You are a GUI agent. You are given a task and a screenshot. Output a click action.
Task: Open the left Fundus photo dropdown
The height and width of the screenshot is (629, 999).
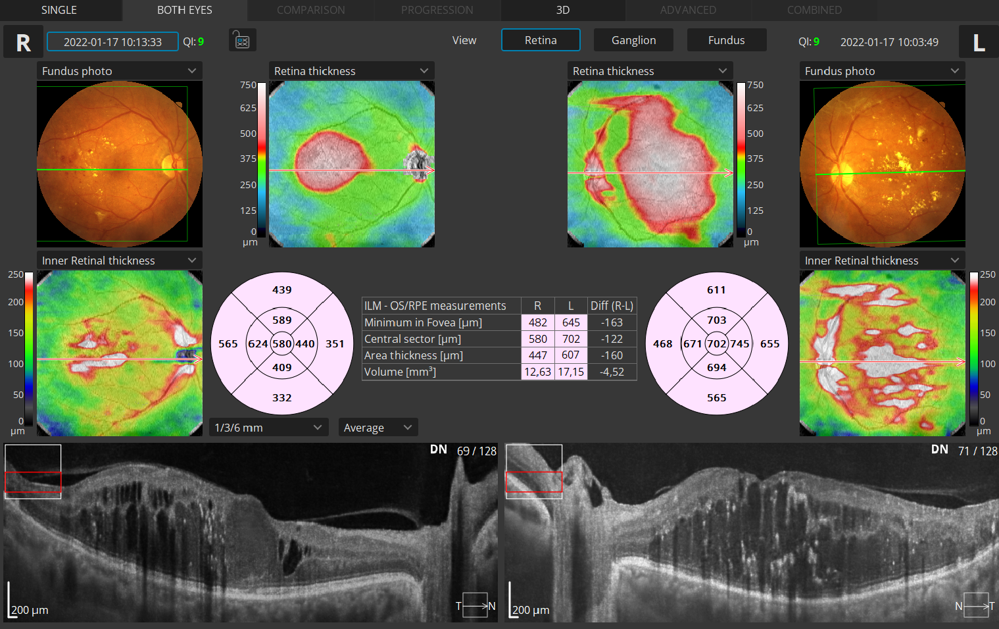pyautogui.click(x=118, y=71)
